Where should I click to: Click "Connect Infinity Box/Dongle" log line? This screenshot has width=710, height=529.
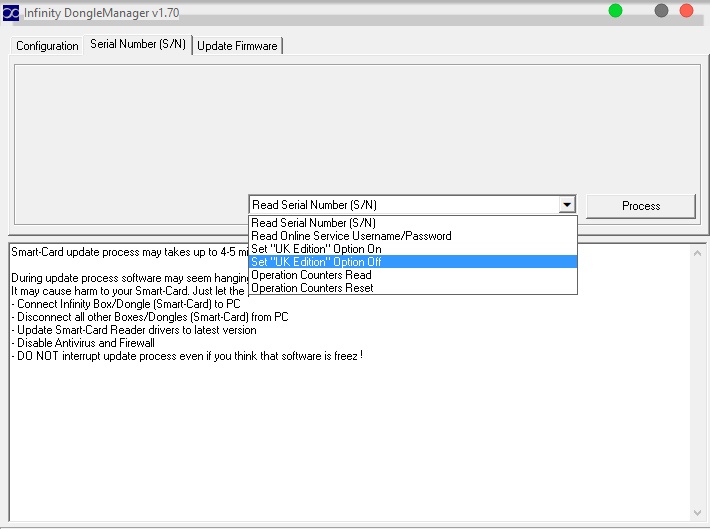point(126,304)
